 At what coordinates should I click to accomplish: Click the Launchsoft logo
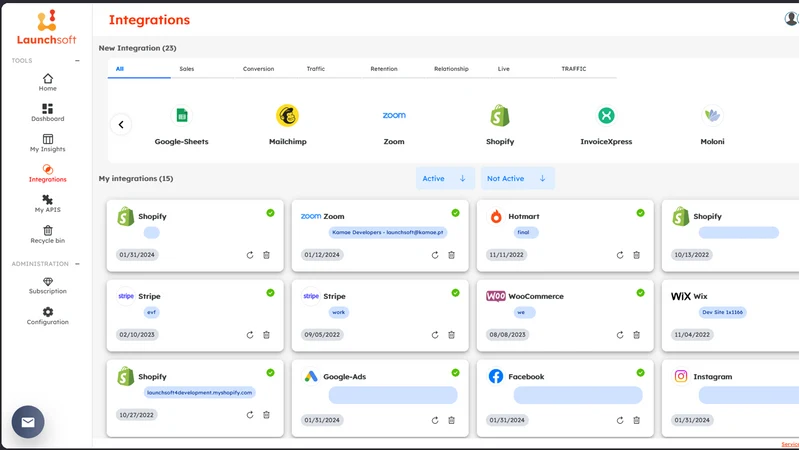[x=46, y=28]
